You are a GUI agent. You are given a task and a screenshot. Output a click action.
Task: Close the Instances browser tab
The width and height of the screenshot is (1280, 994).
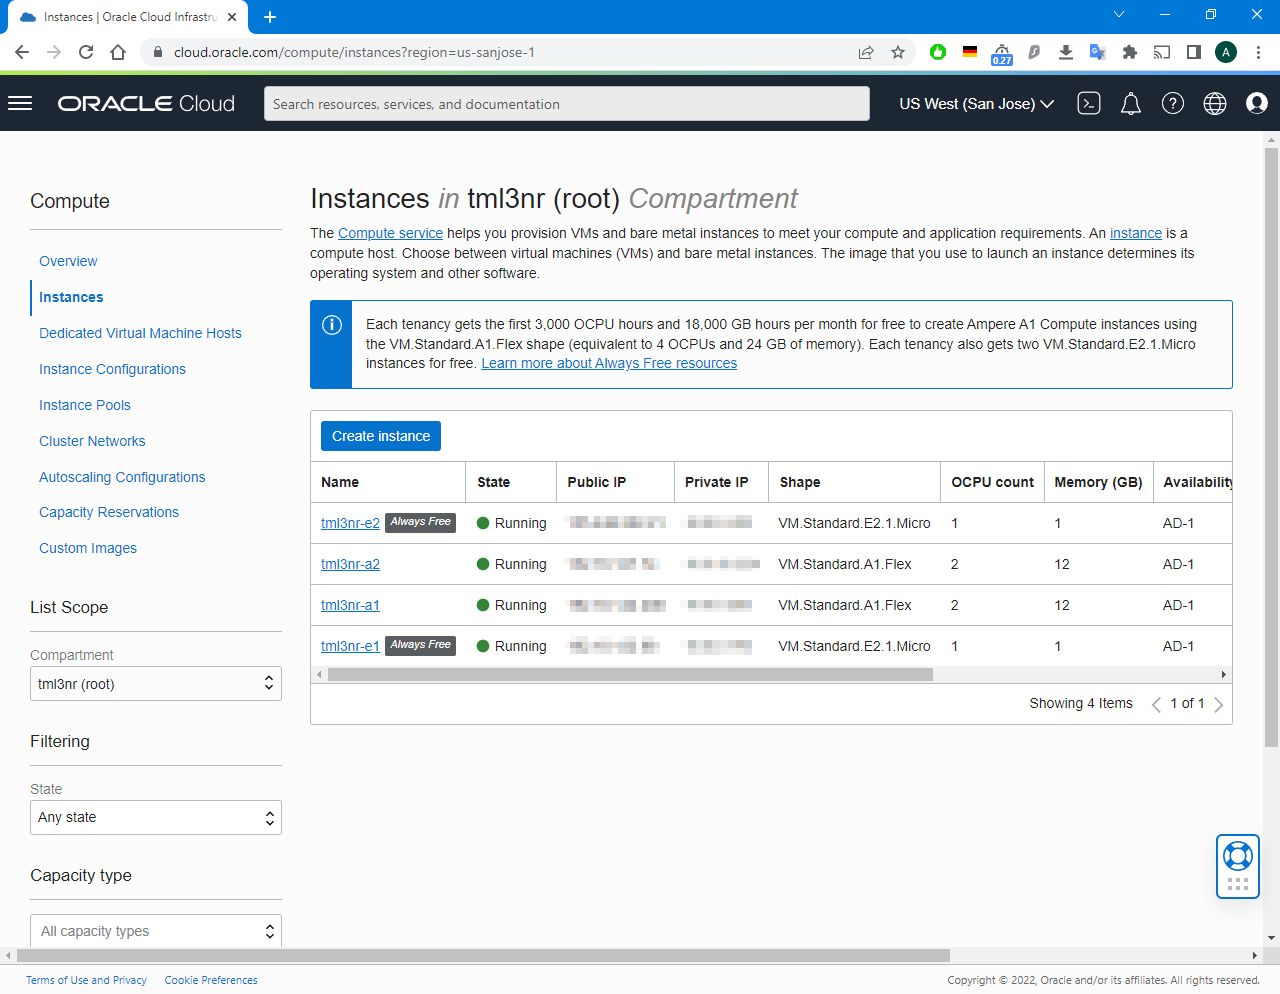pos(232,17)
